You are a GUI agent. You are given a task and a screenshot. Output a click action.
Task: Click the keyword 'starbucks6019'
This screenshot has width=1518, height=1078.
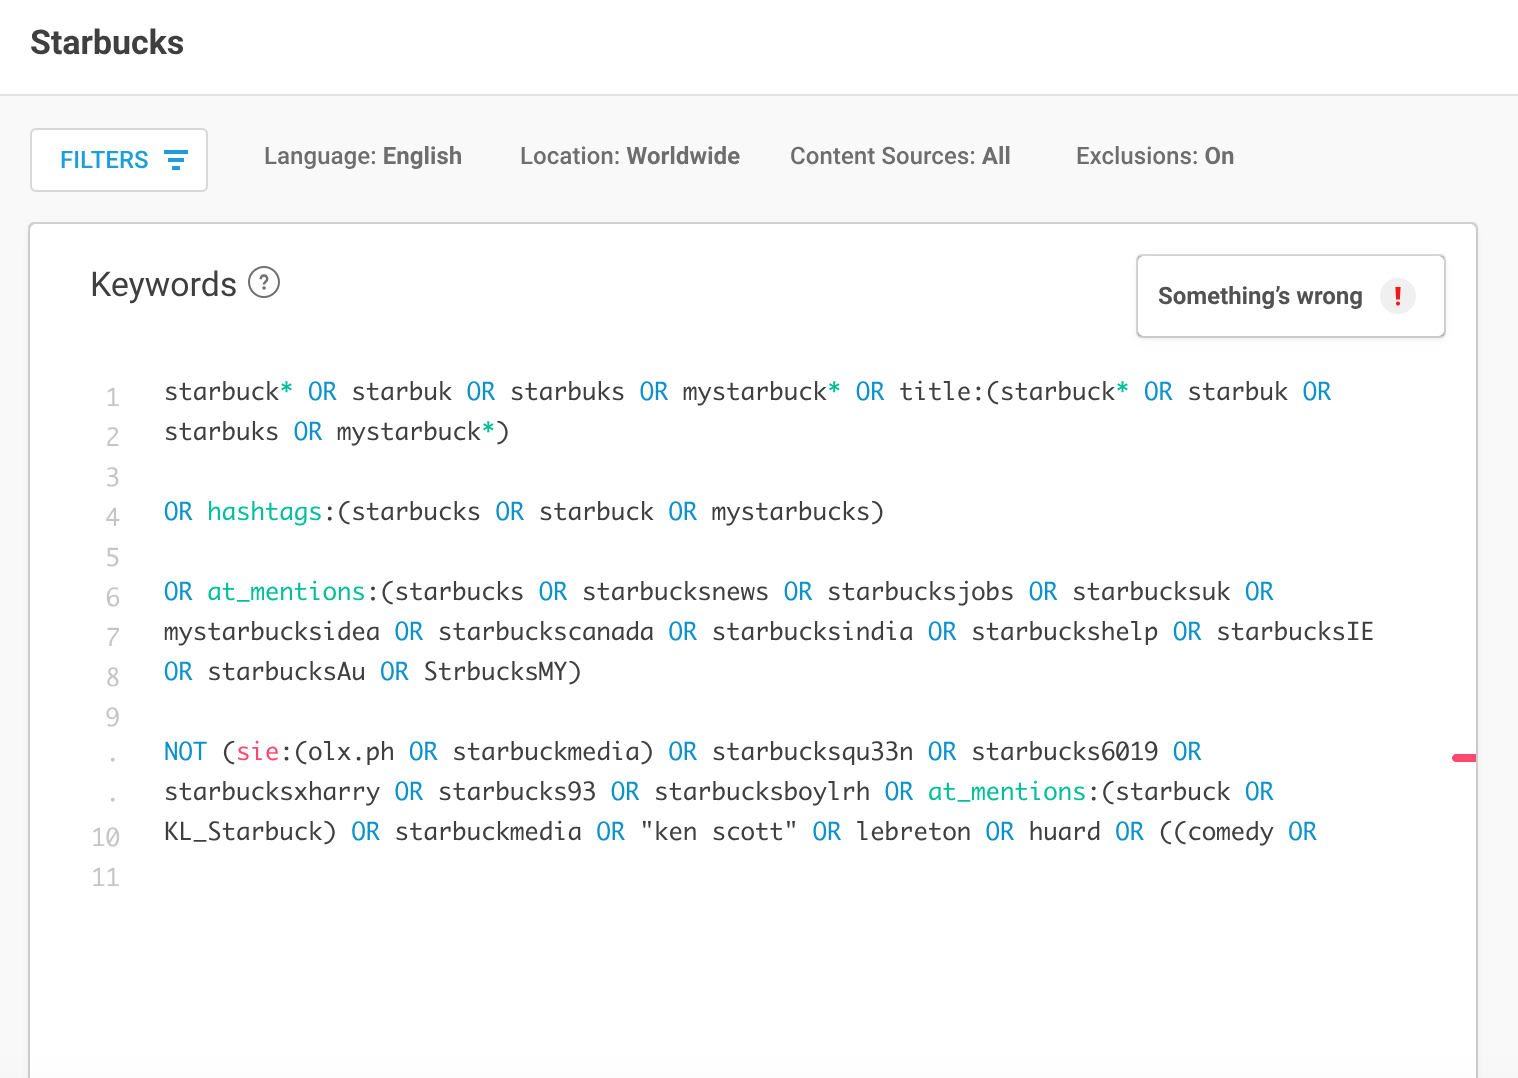point(1065,752)
